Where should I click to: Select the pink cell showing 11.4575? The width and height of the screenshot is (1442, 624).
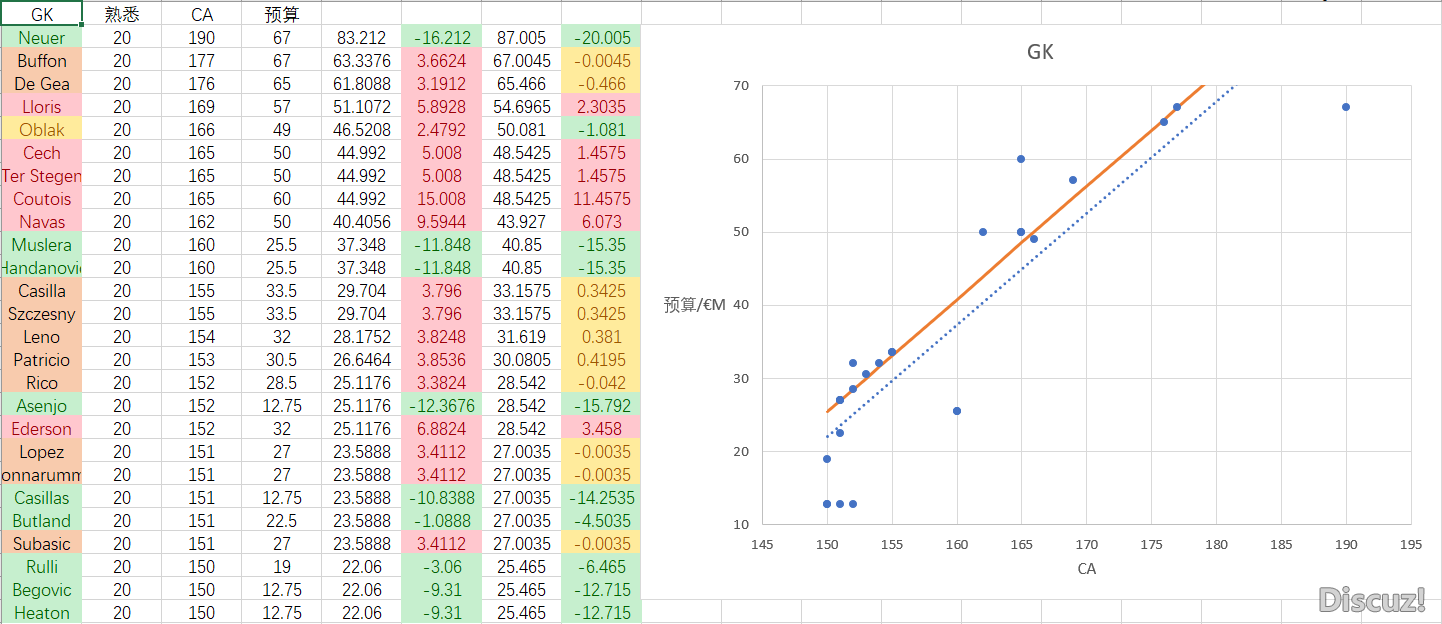(602, 199)
